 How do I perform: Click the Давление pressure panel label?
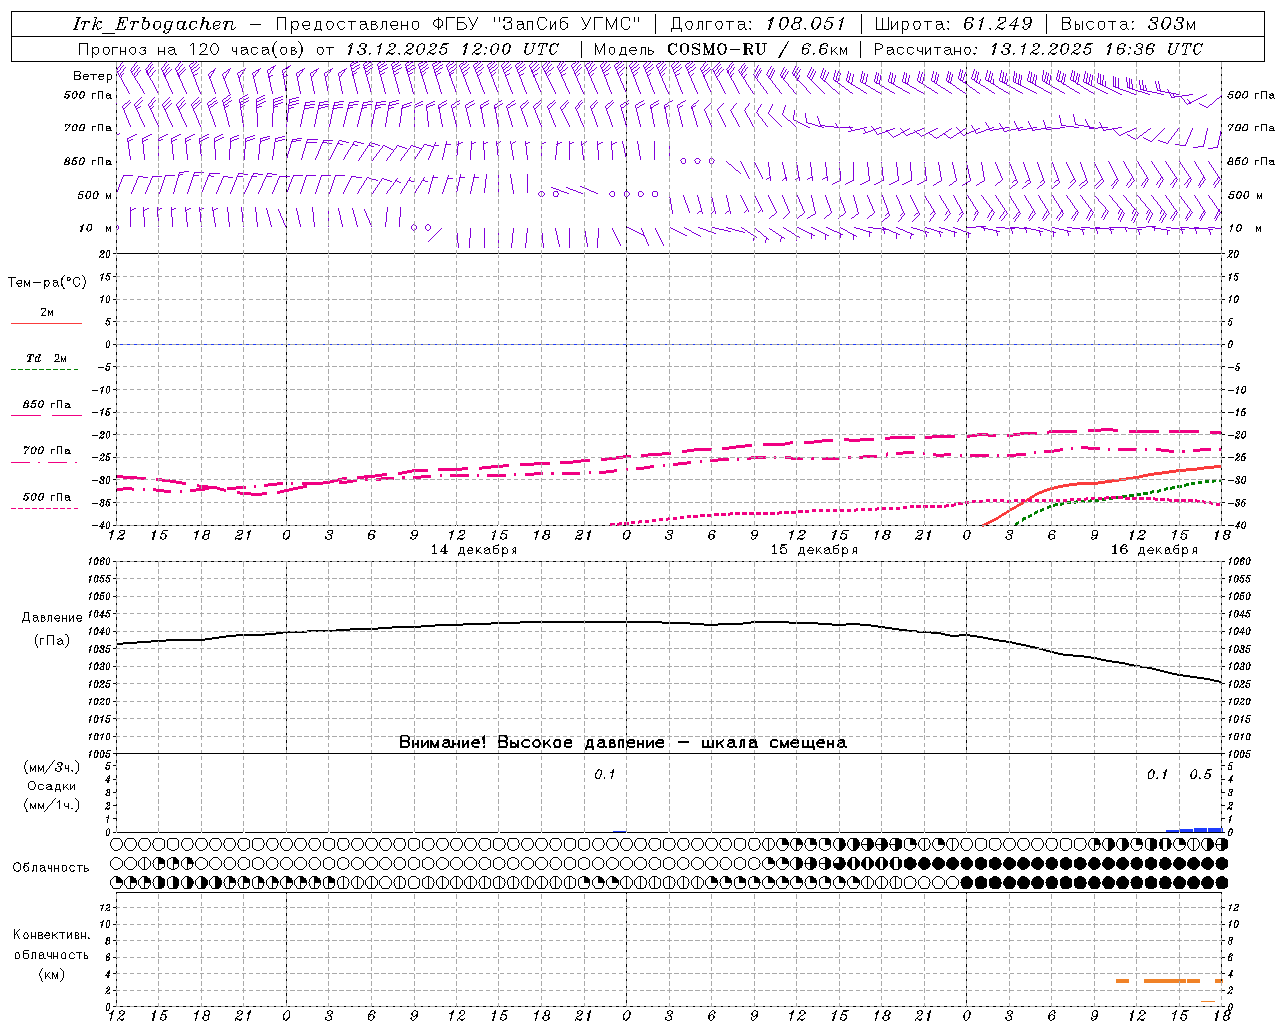click(x=52, y=618)
